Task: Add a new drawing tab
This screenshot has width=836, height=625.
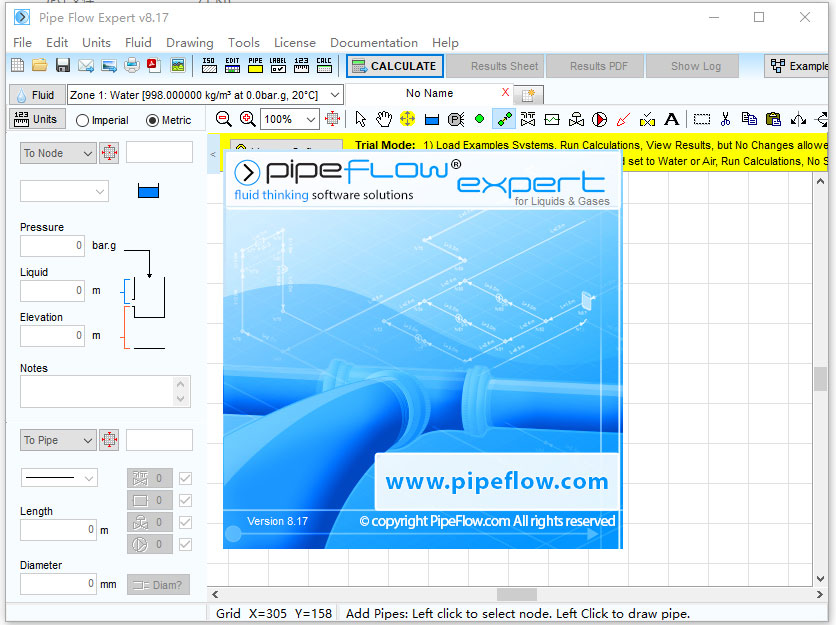Action: point(528,95)
